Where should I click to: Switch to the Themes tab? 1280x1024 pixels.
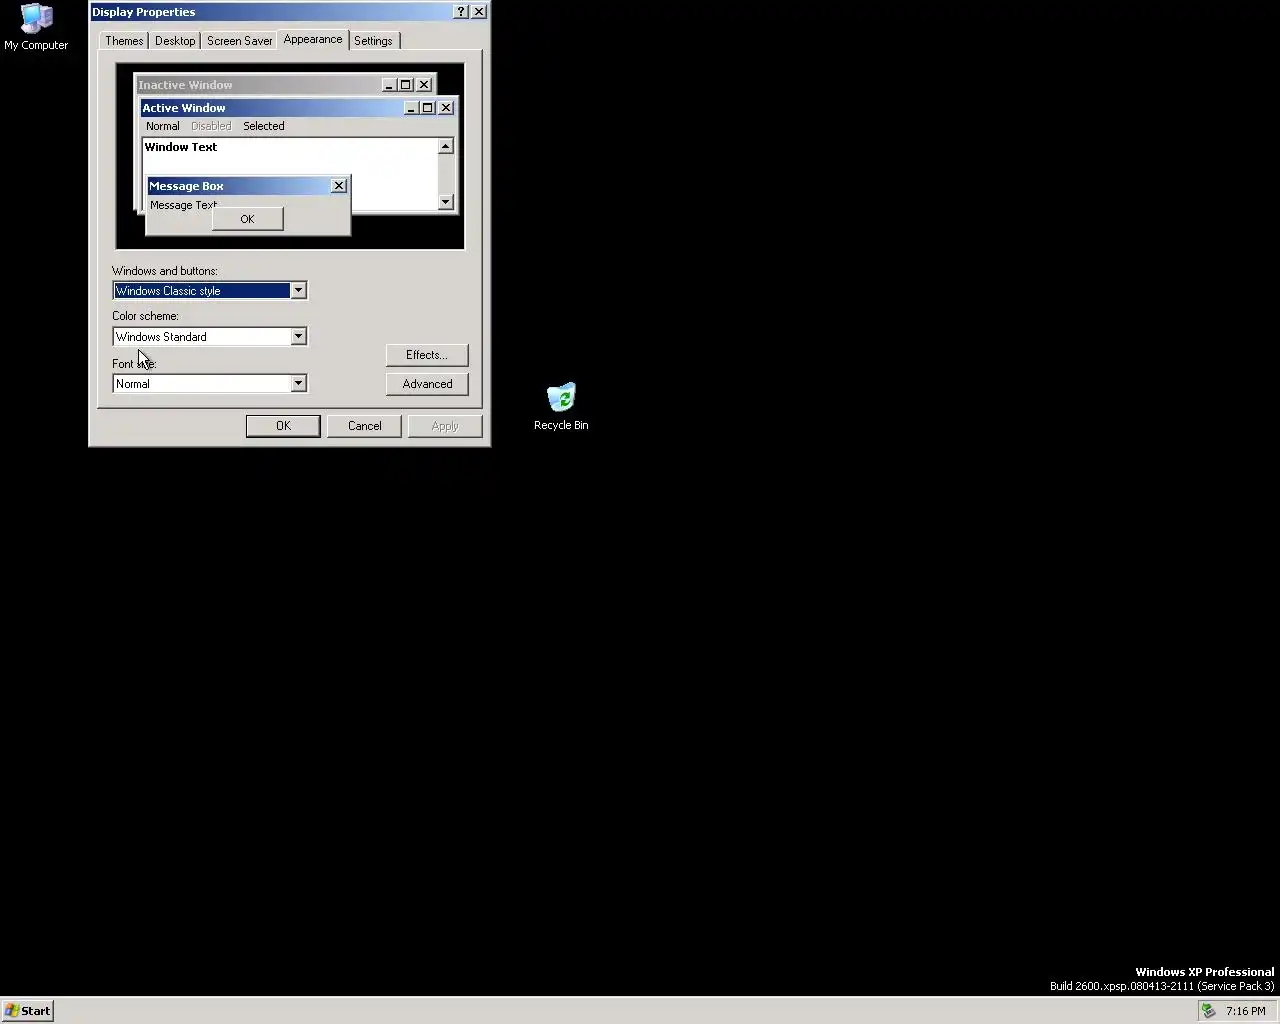point(124,41)
